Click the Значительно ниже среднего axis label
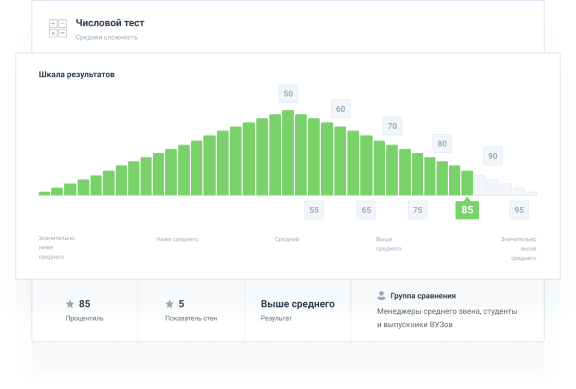 point(56,247)
